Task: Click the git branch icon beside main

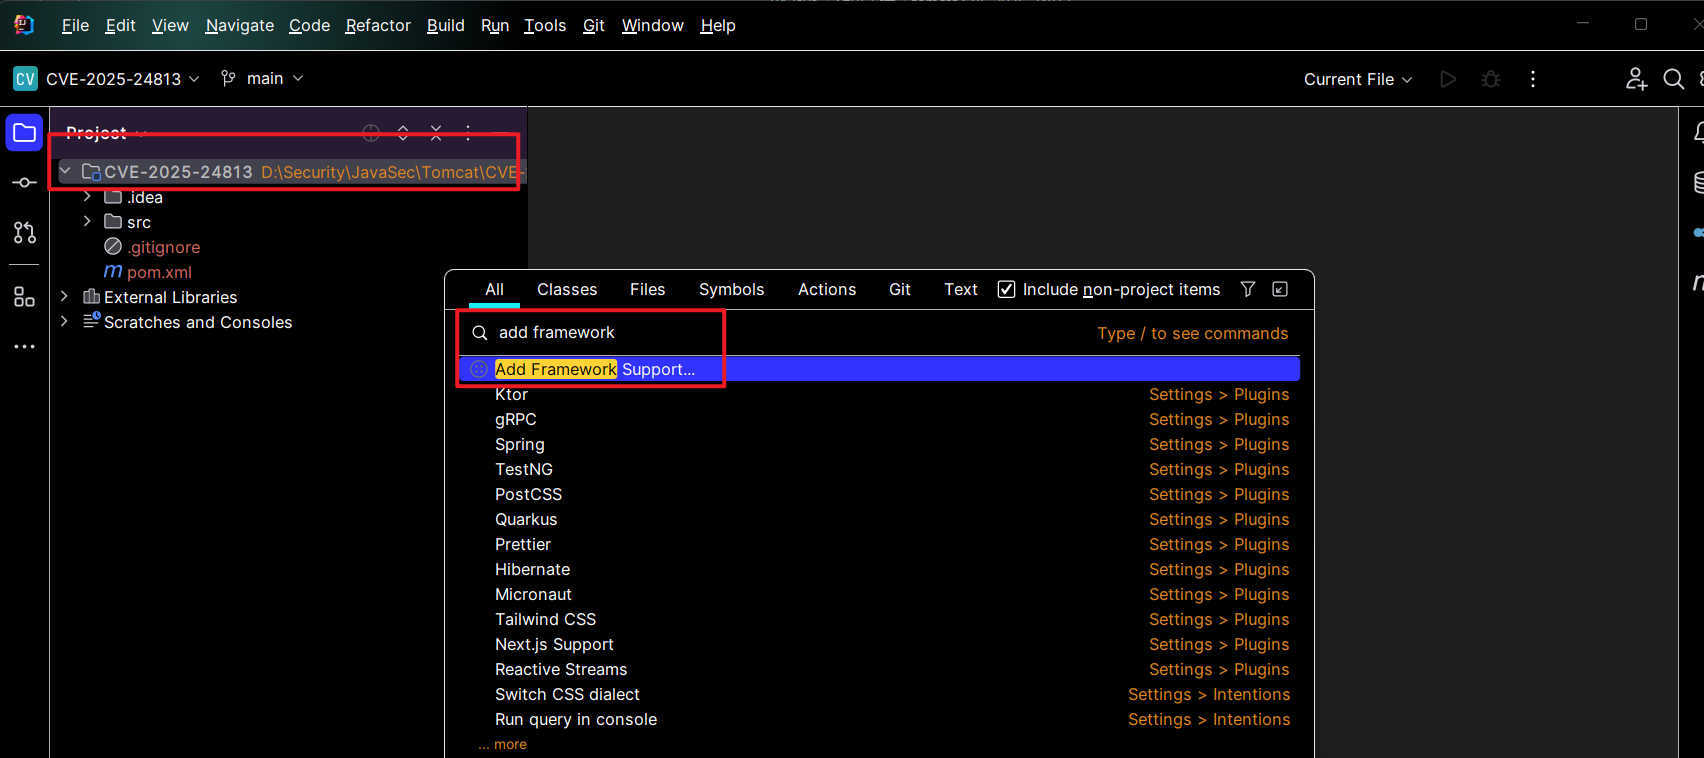Action: pyautogui.click(x=229, y=78)
